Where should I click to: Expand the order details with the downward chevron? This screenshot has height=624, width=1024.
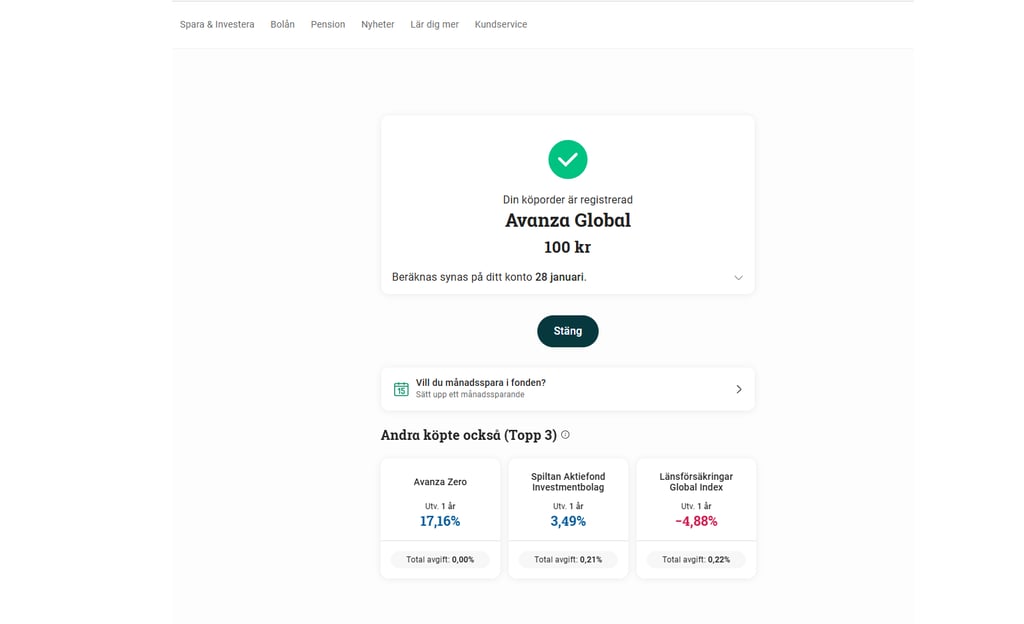[737, 277]
